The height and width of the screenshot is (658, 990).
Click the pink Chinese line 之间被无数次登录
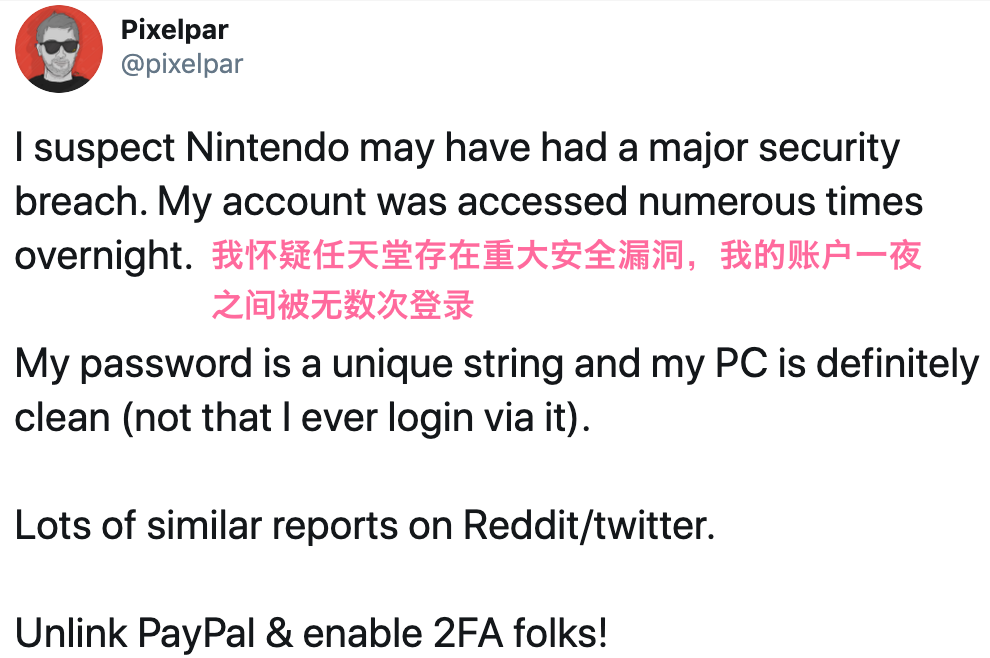coord(342,306)
